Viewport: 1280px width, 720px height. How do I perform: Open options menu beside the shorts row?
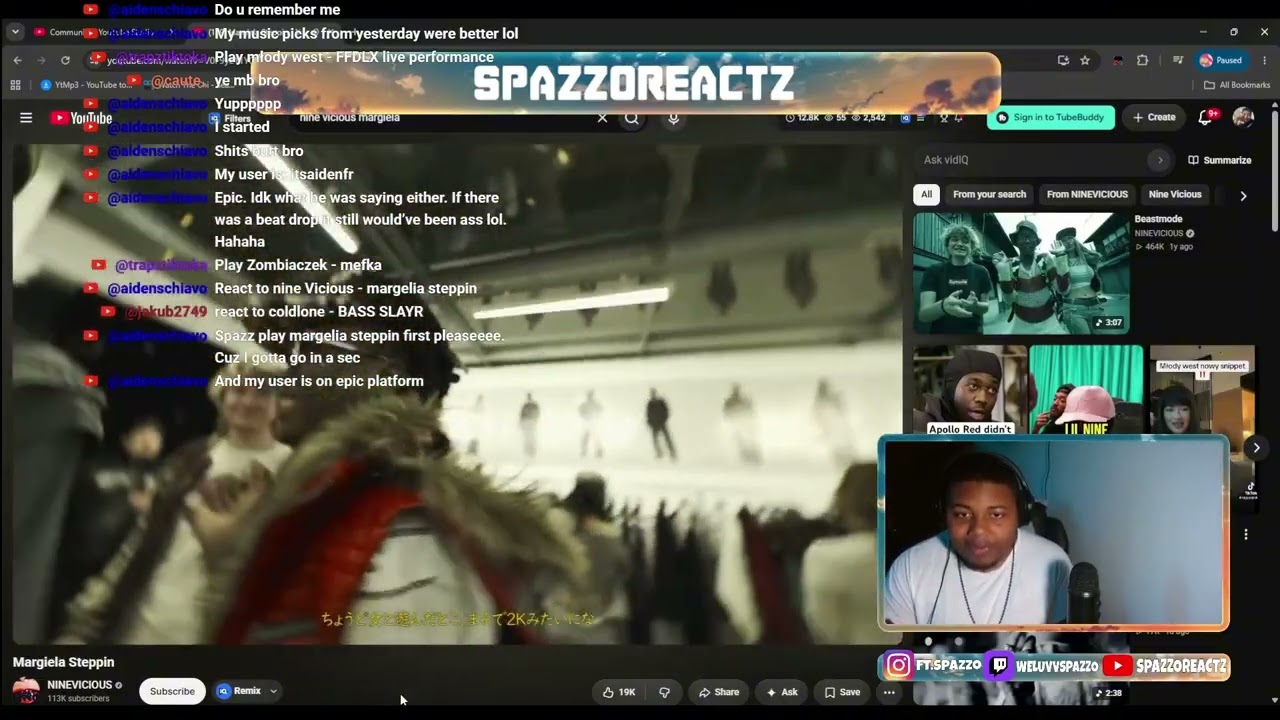coord(1246,534)
